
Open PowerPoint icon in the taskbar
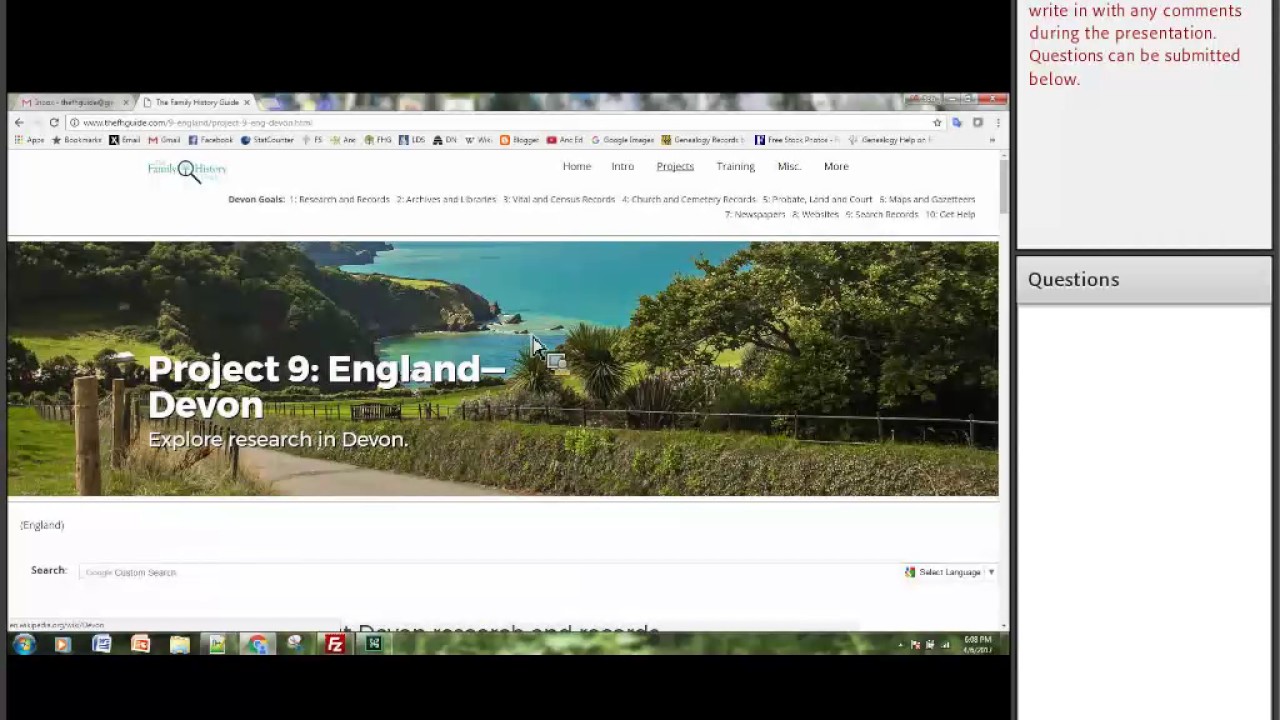(x=140, y=644)
